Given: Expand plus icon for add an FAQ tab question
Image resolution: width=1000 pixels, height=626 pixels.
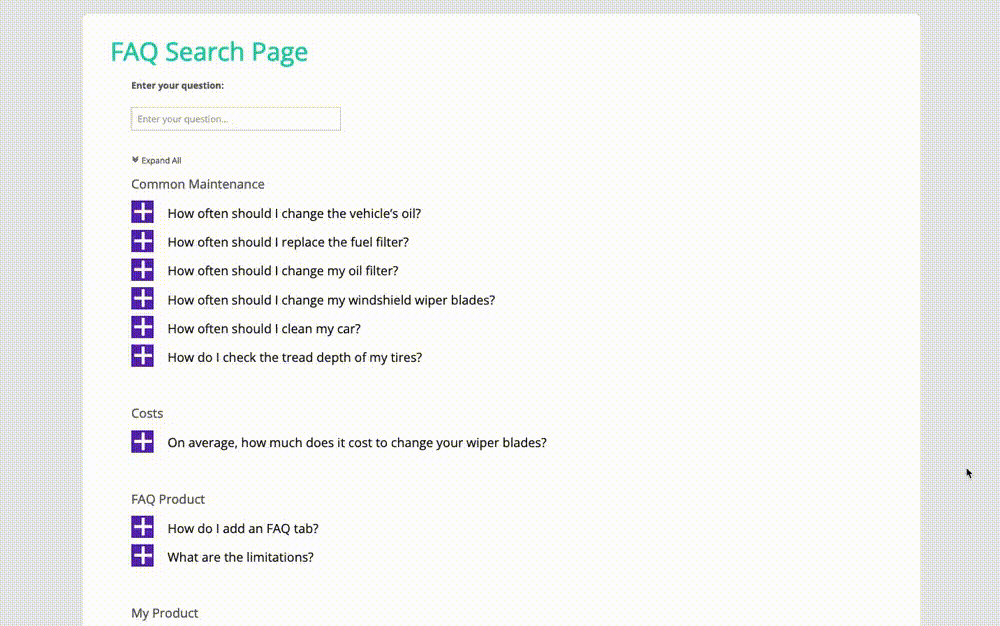Looking at the screenshot, I should pos(142,527).
